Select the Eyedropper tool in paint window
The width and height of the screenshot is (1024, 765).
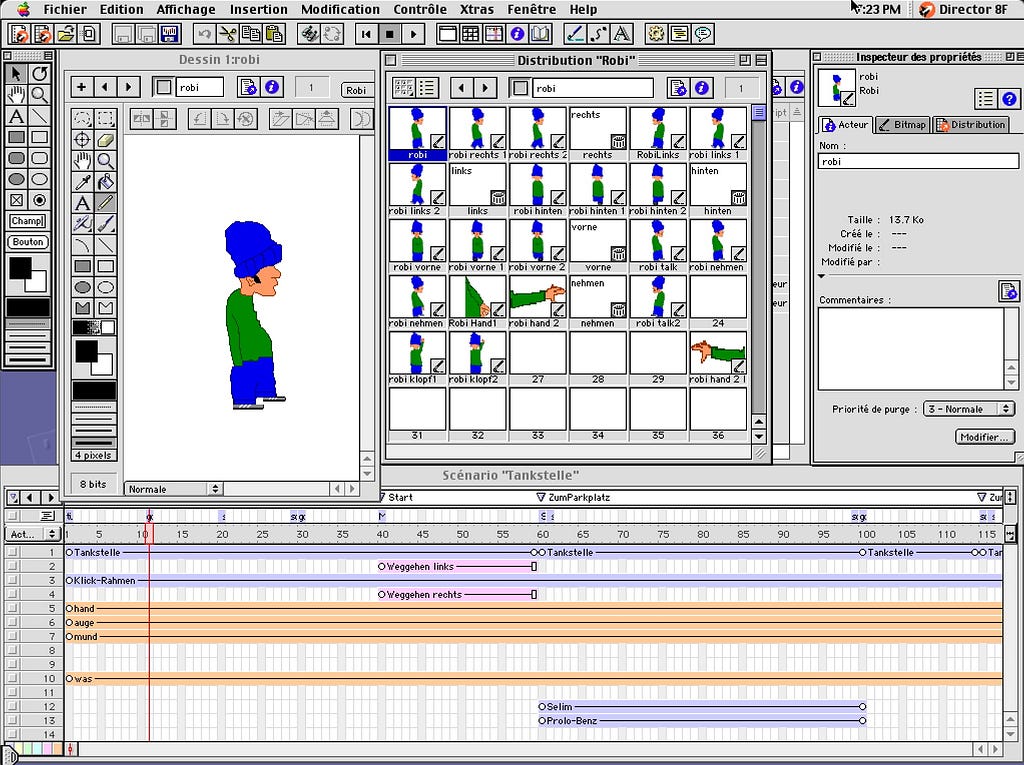[82, 182]
